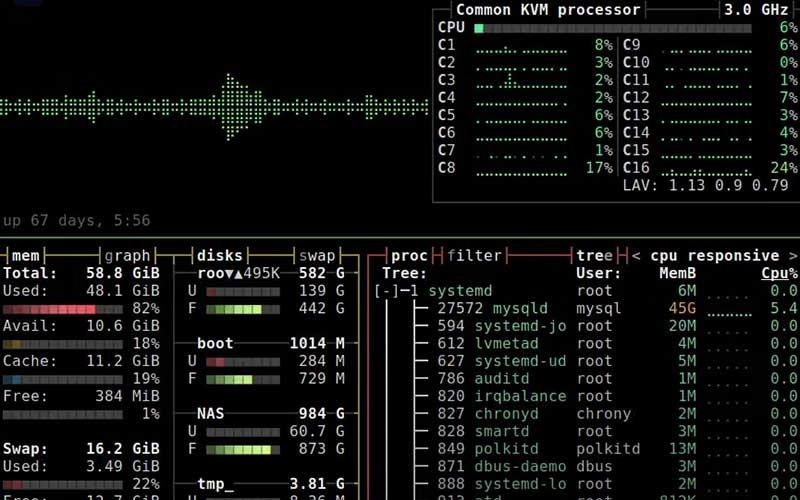
Task: Click the mem box title
Action: pyautogui.click(x=26, y=255)
